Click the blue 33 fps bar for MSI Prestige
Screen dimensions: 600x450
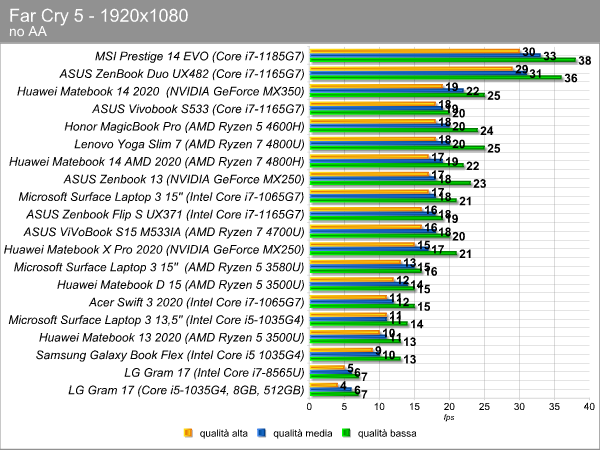[x=425, y=55]
